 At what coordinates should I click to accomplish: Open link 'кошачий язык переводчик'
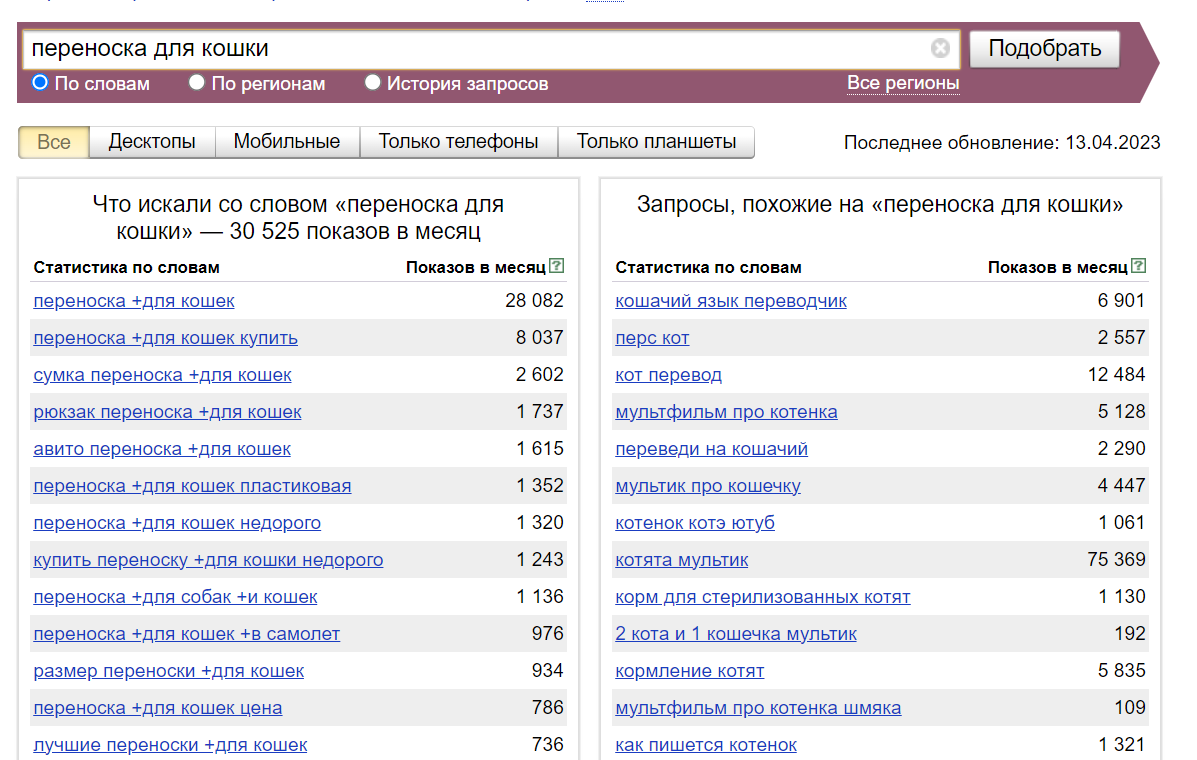pyautogui.click(x=731, y=301)
